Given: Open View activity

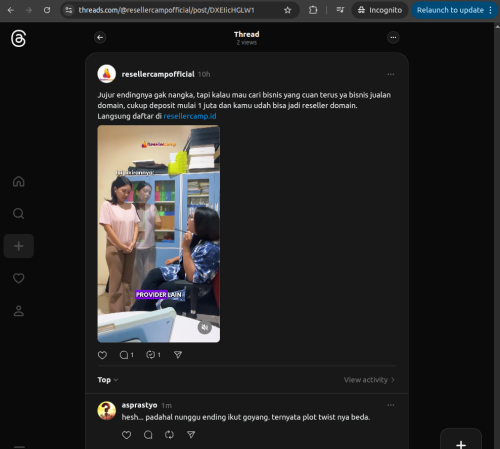Looking at the screenshot, I should [369, 380].
